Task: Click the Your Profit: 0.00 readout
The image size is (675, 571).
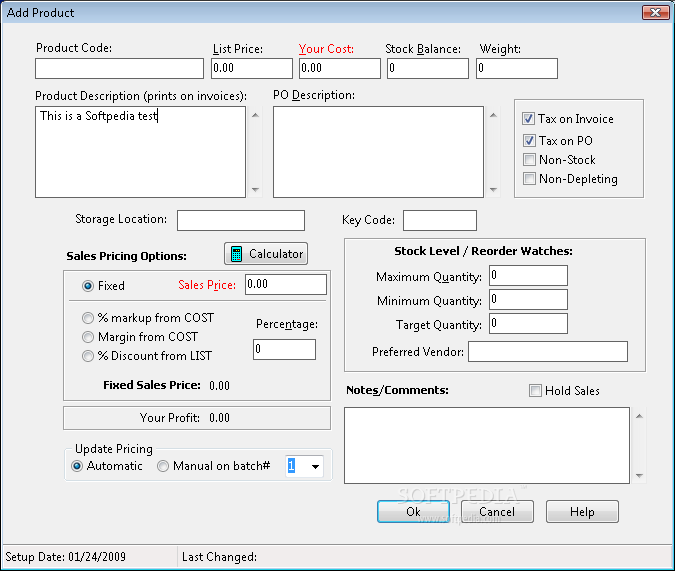Action: pos(185,418)
